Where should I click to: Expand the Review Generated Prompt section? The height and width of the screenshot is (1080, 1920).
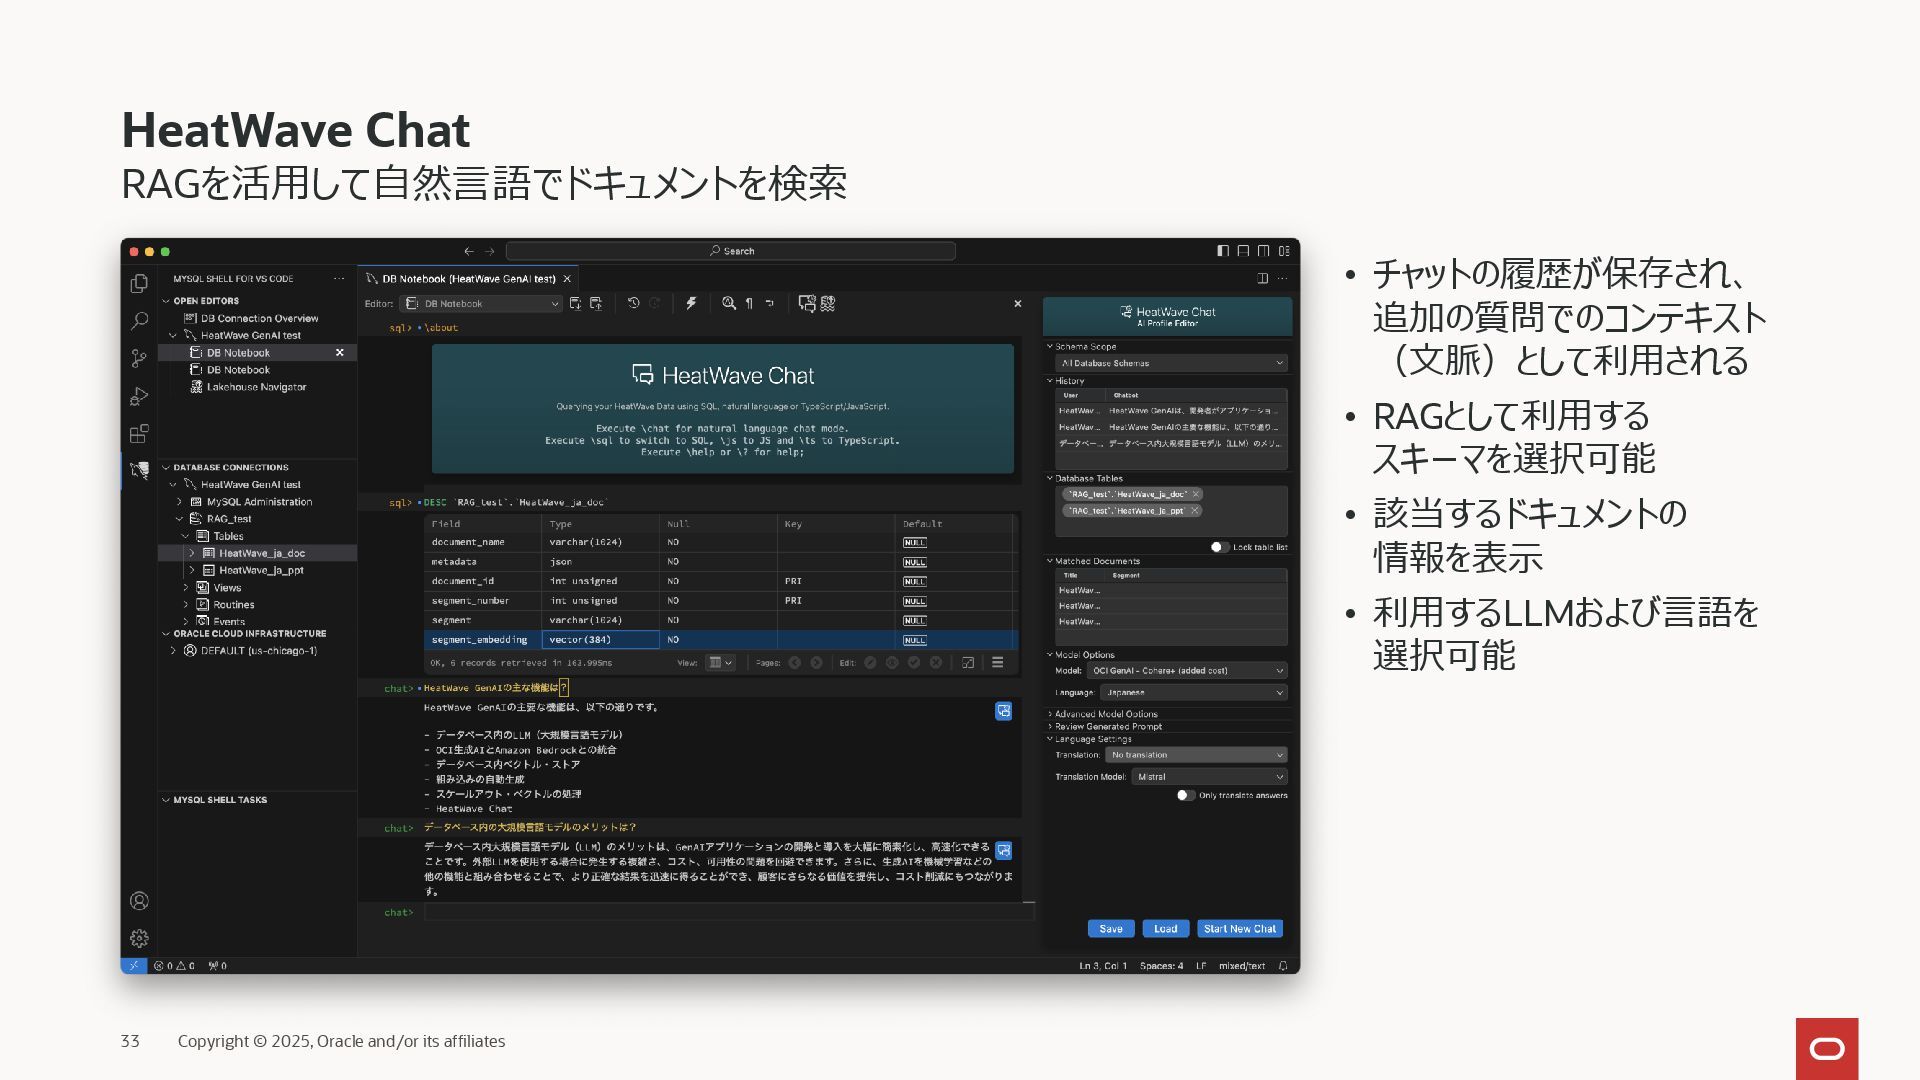coord(1107,726)
